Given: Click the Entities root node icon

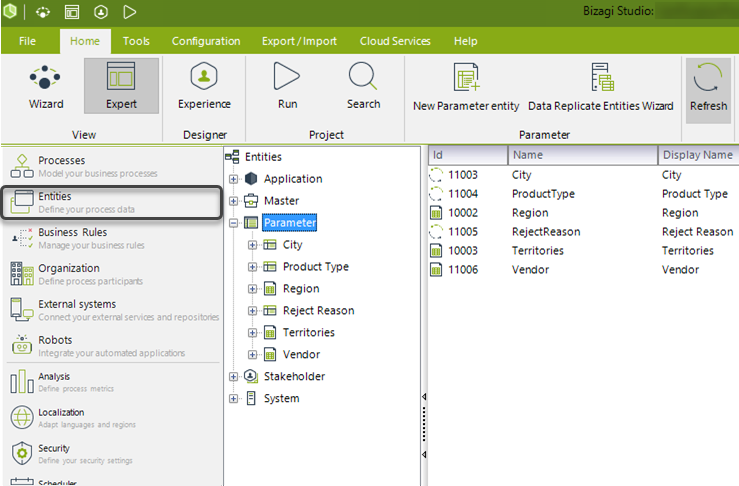Looking at the screenshot, I should coord(232,157).
